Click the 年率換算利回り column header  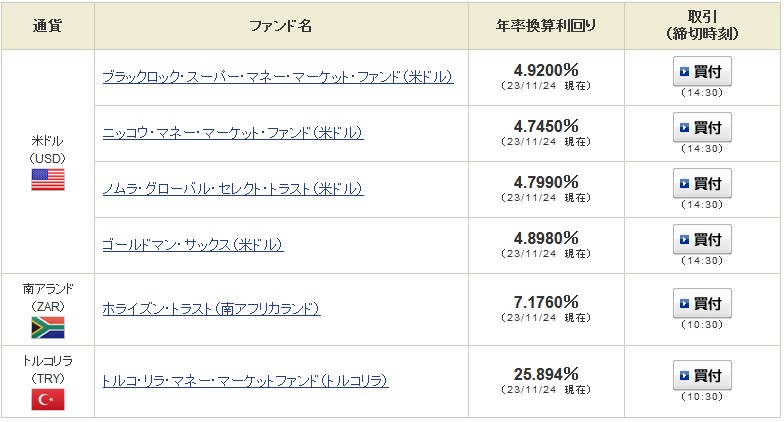coord(546,26)
